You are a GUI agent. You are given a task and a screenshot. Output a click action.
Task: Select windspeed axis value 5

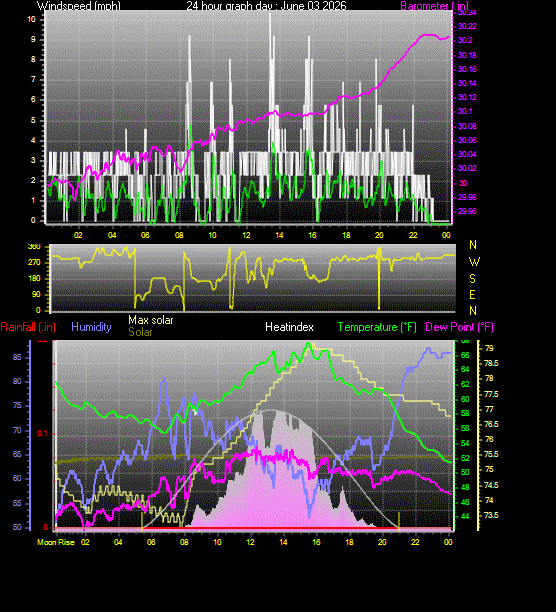click(x=34, y=120)
